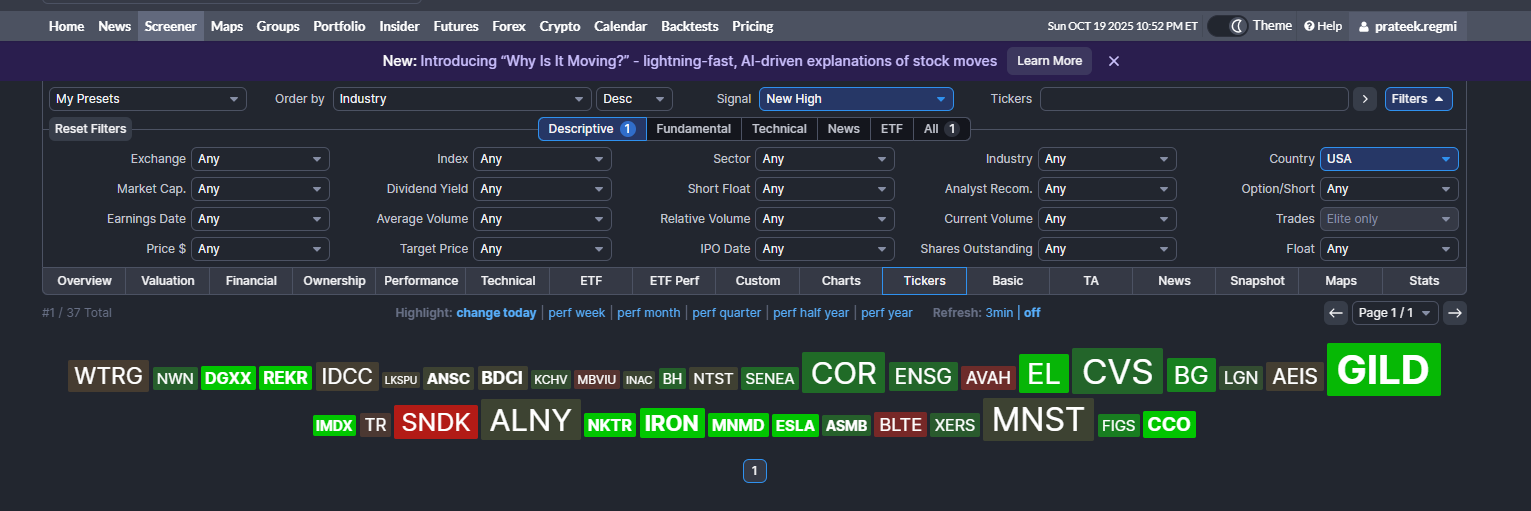
Task: Click the GILD ticker tile
Action: point(1384,370)
